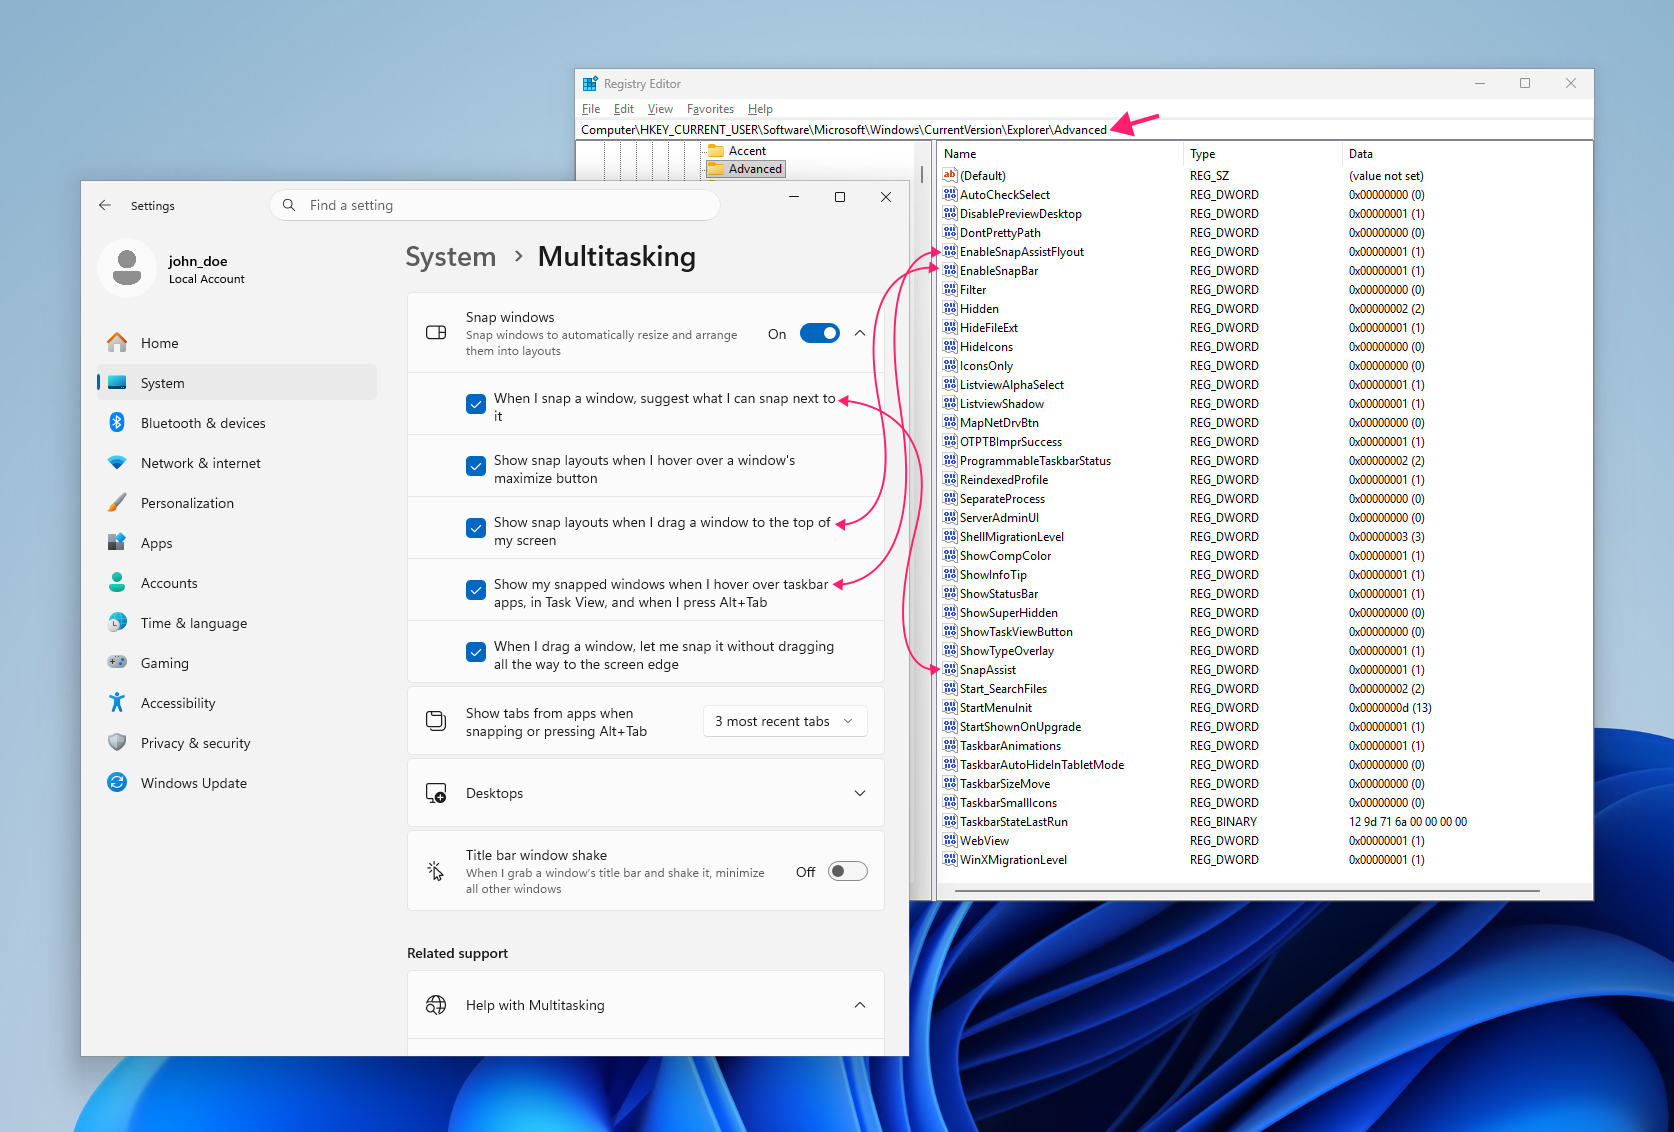Screen dimensions: 1674x1132
Task: Collapse the Help with Multitasking section
Action: (860, 1005)
